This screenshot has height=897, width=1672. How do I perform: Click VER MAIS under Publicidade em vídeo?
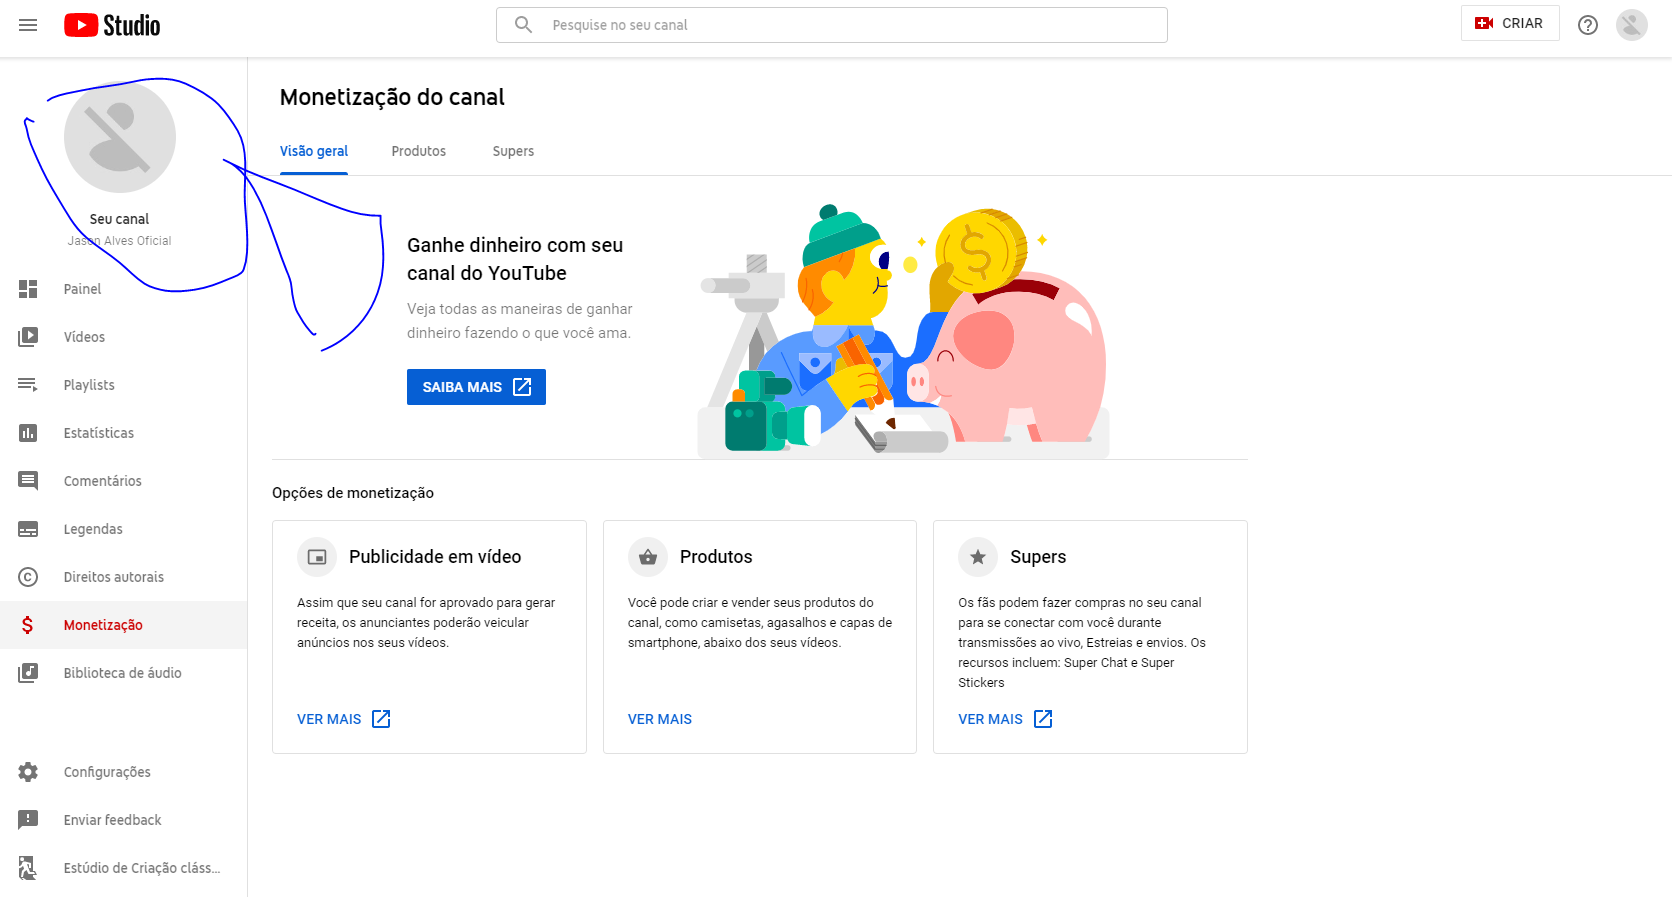click(343, 719)
